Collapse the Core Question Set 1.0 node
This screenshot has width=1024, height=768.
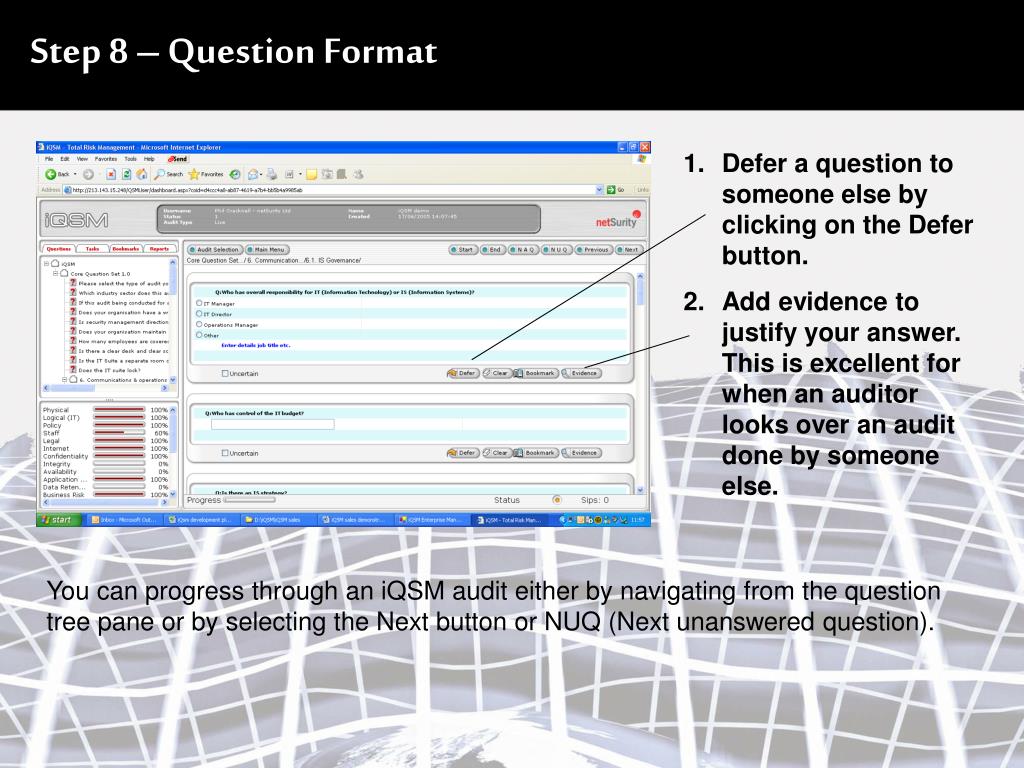point(56,274)
